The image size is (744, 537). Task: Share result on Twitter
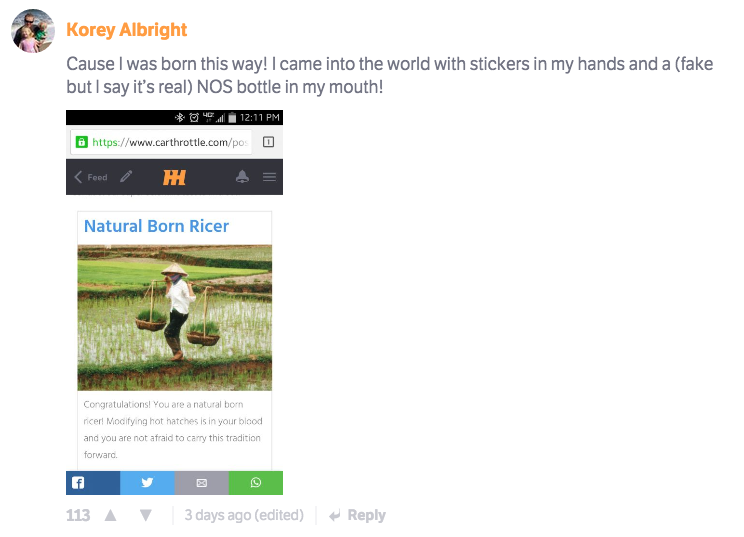(x=147, y=483)
